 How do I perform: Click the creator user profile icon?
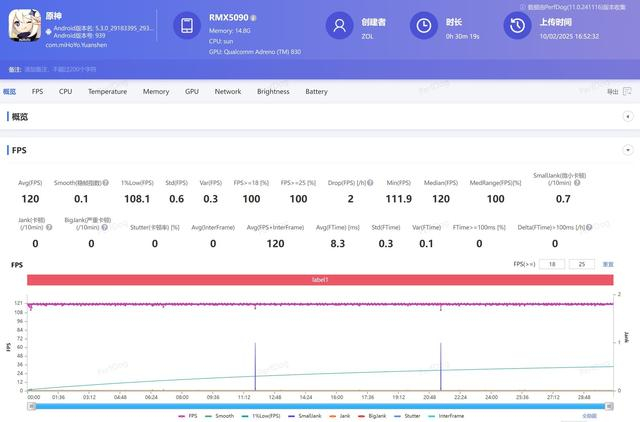coord(342,28)
